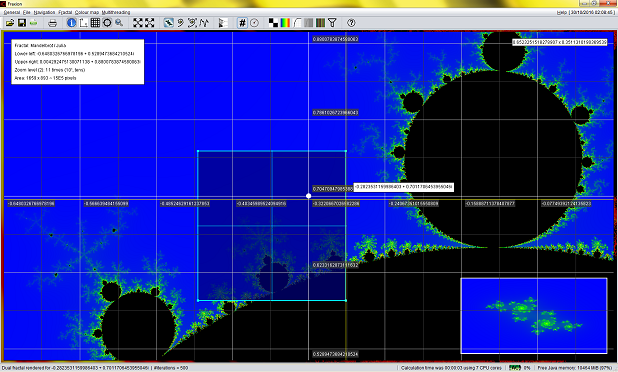Viewport: 618px width, 372px height.
Task: Click the first expand-arrows fit-to-screen icon
Action: click(x=137, y=23)
